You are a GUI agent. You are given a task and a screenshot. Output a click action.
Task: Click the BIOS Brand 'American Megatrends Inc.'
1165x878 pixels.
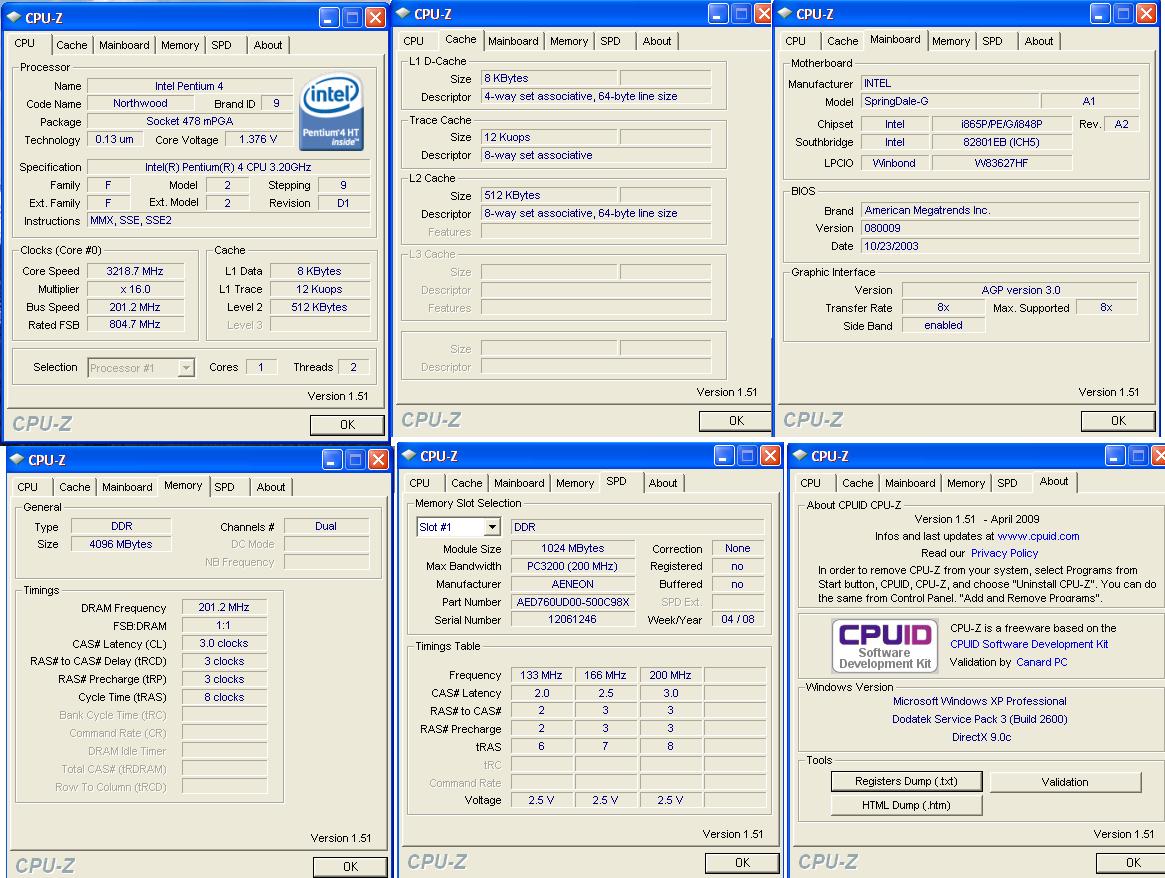point(1000,211)
